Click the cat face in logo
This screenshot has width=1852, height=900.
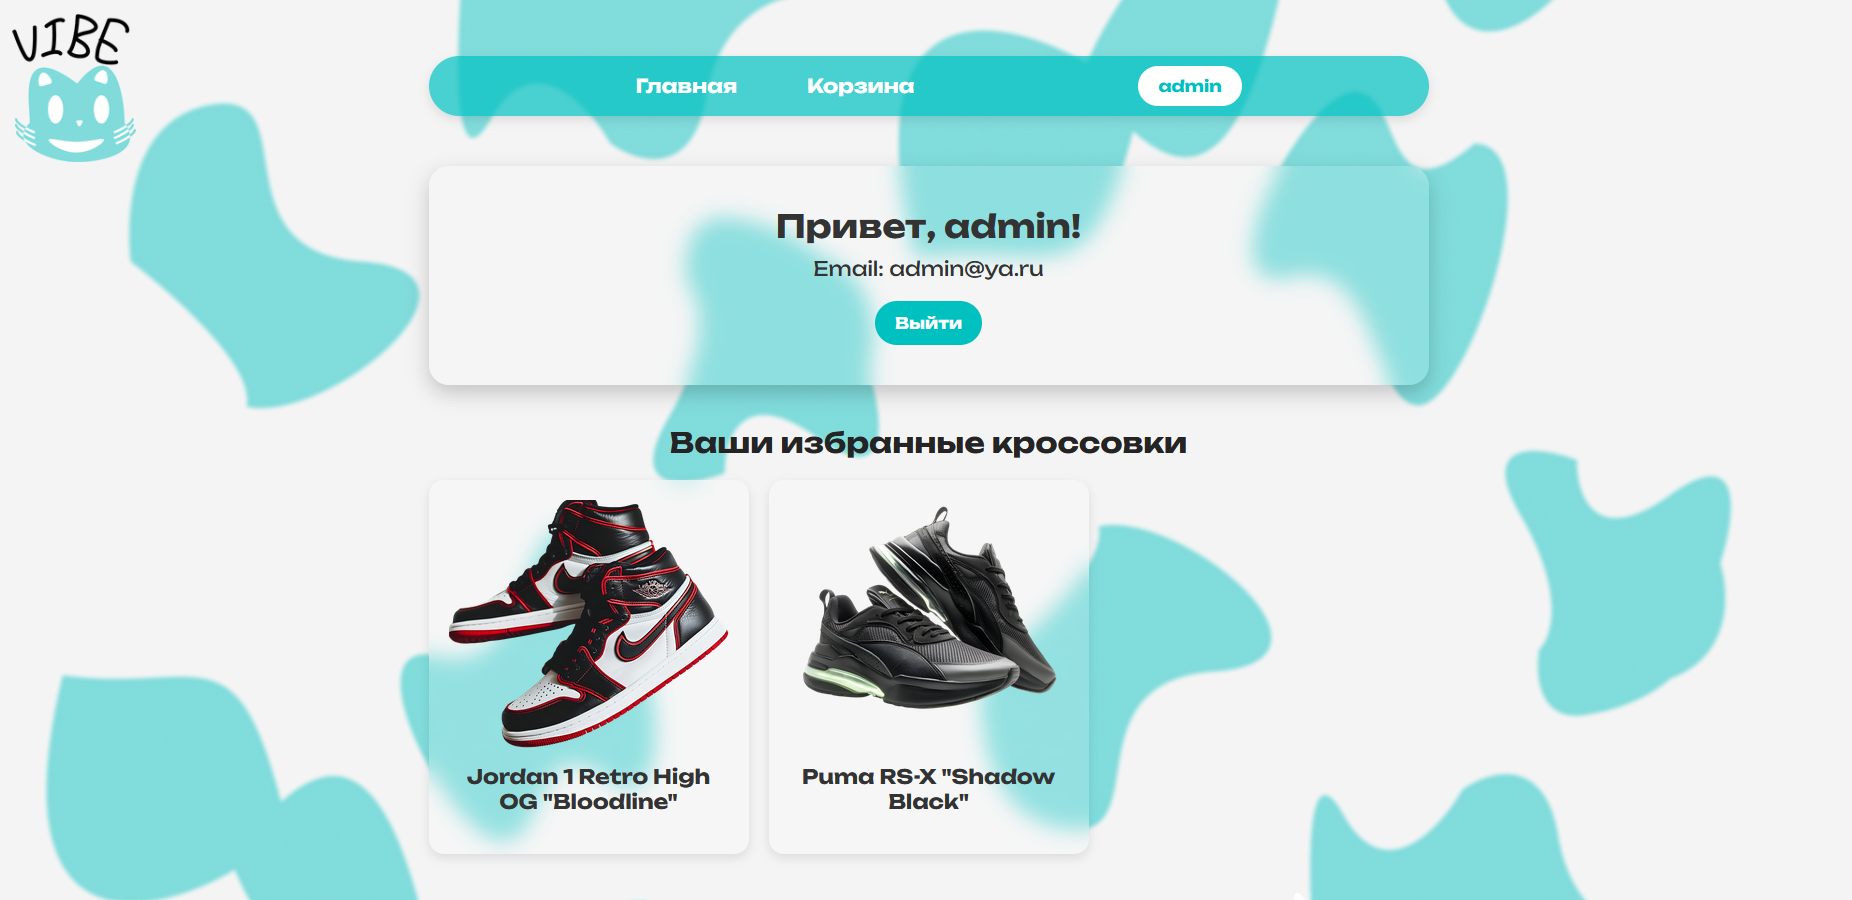(x=75, y=114)
